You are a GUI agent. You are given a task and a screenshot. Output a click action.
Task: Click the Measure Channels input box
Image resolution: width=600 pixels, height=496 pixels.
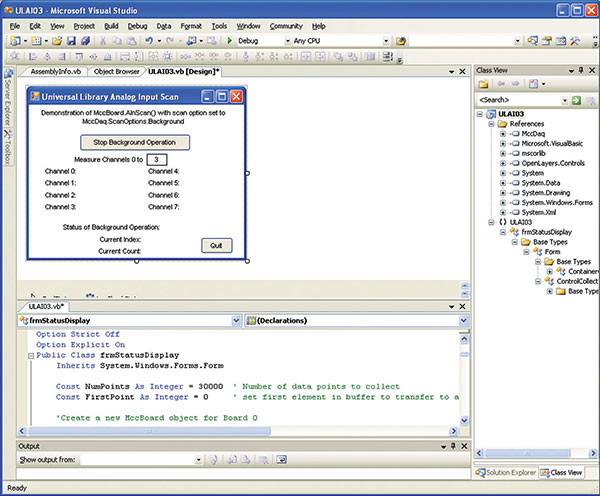(157, 159)
